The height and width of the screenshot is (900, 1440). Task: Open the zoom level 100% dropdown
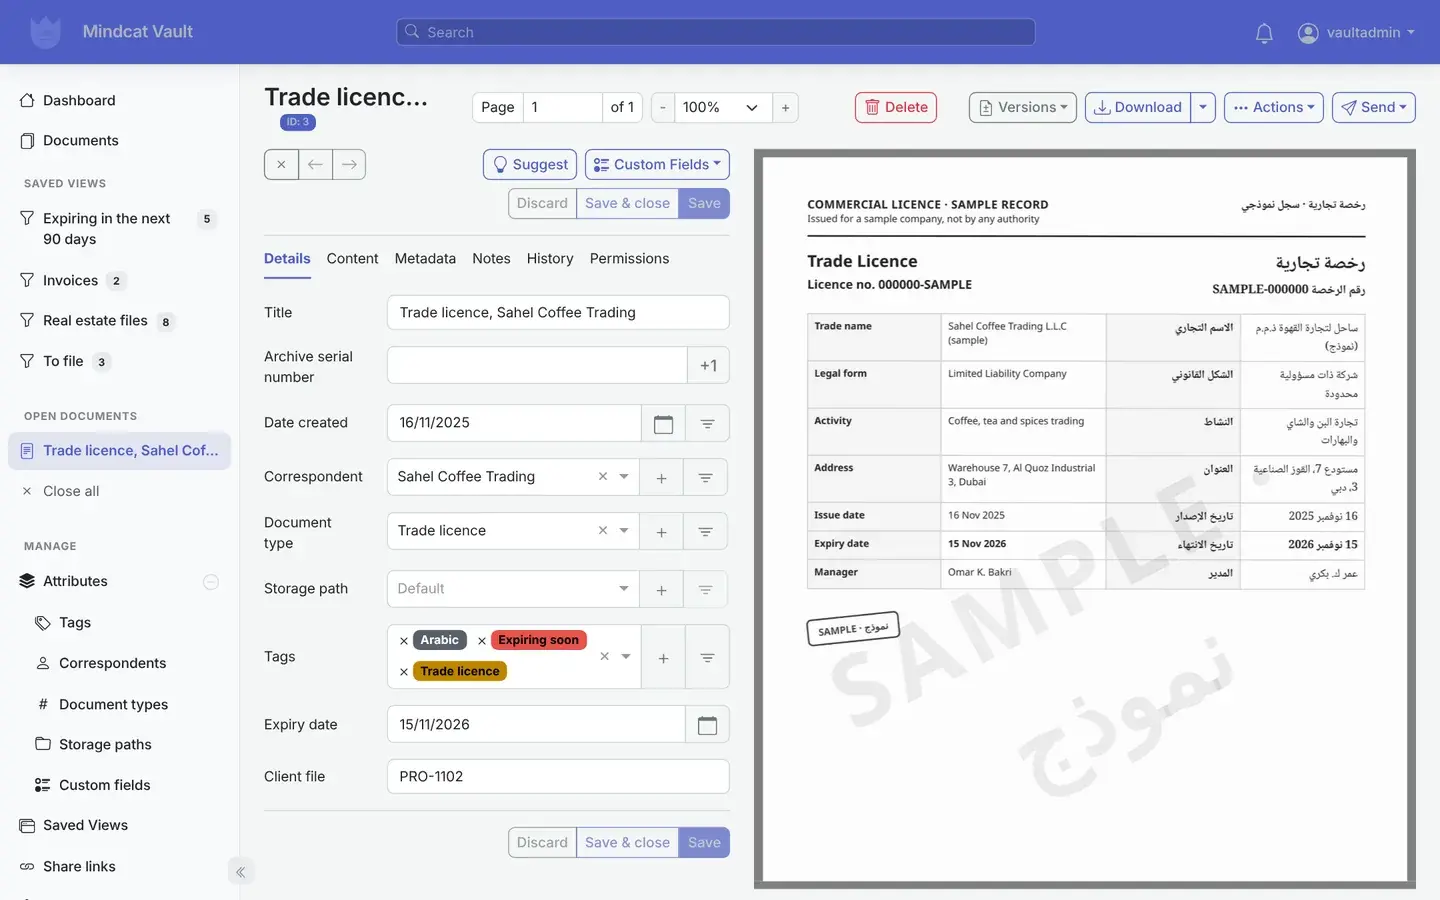722,107
